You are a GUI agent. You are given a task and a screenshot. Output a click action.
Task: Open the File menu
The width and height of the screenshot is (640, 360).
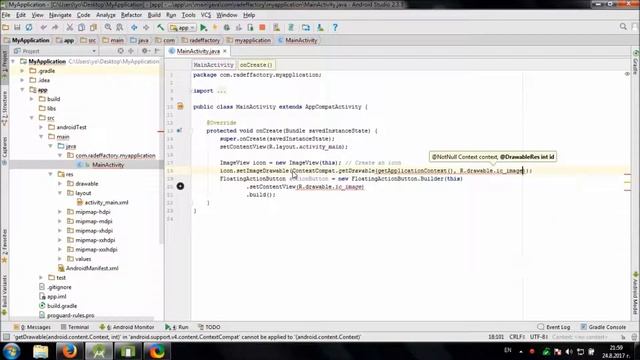(x=6, y=15)
